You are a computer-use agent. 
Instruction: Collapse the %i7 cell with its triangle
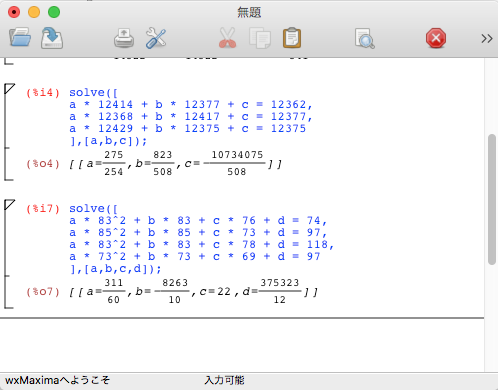[9, 205]
